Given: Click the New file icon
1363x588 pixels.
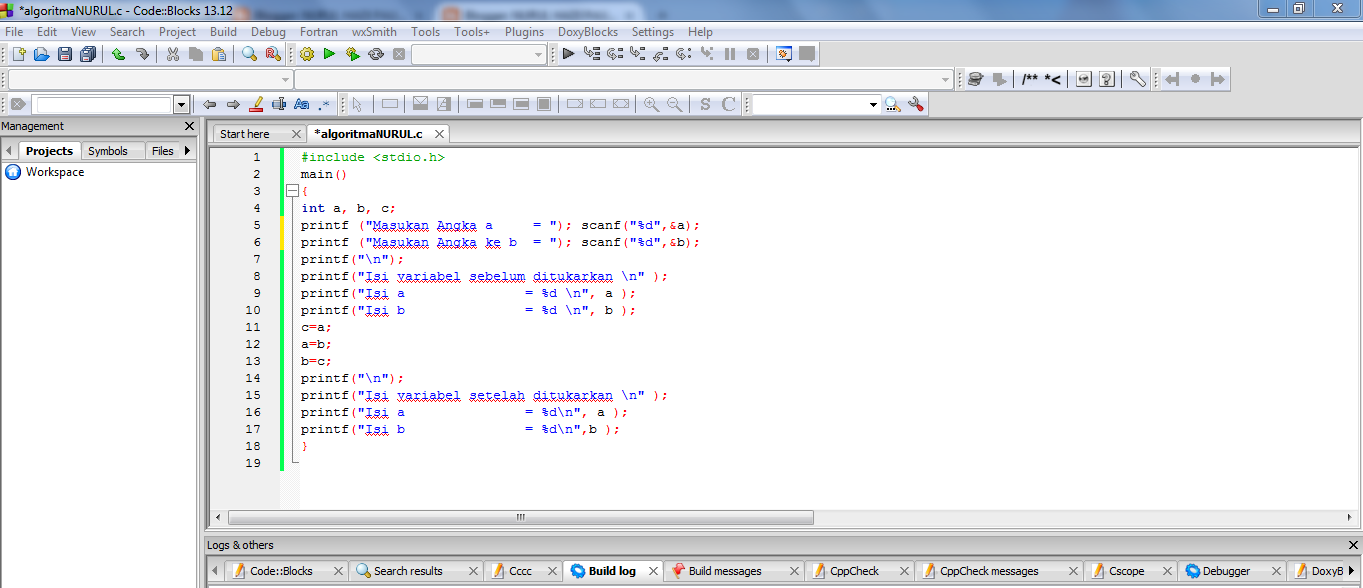Looking at the screenshot, I should coord(19,54).
